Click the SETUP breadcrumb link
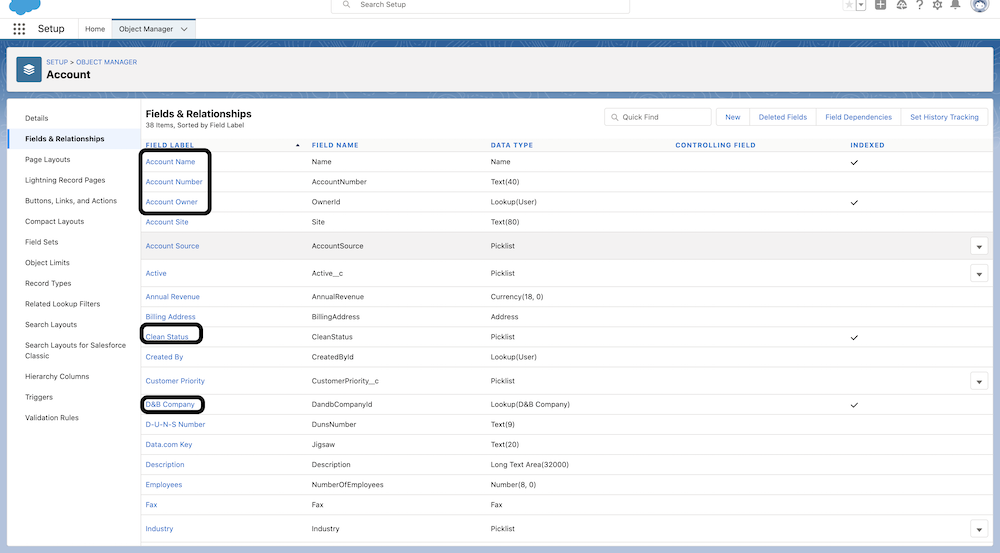The width and height of the screenshot is (1000, 553). tap(57, 62)
